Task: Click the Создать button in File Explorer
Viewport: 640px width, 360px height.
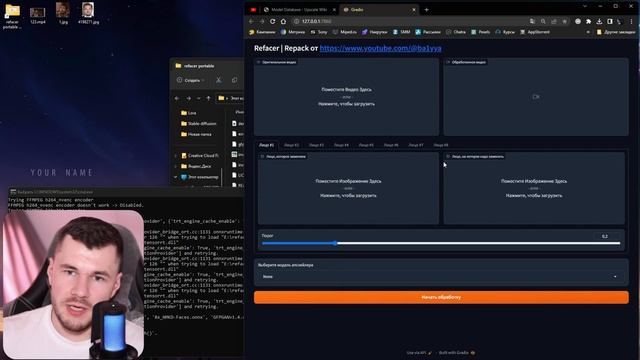Action: [191, 80]
